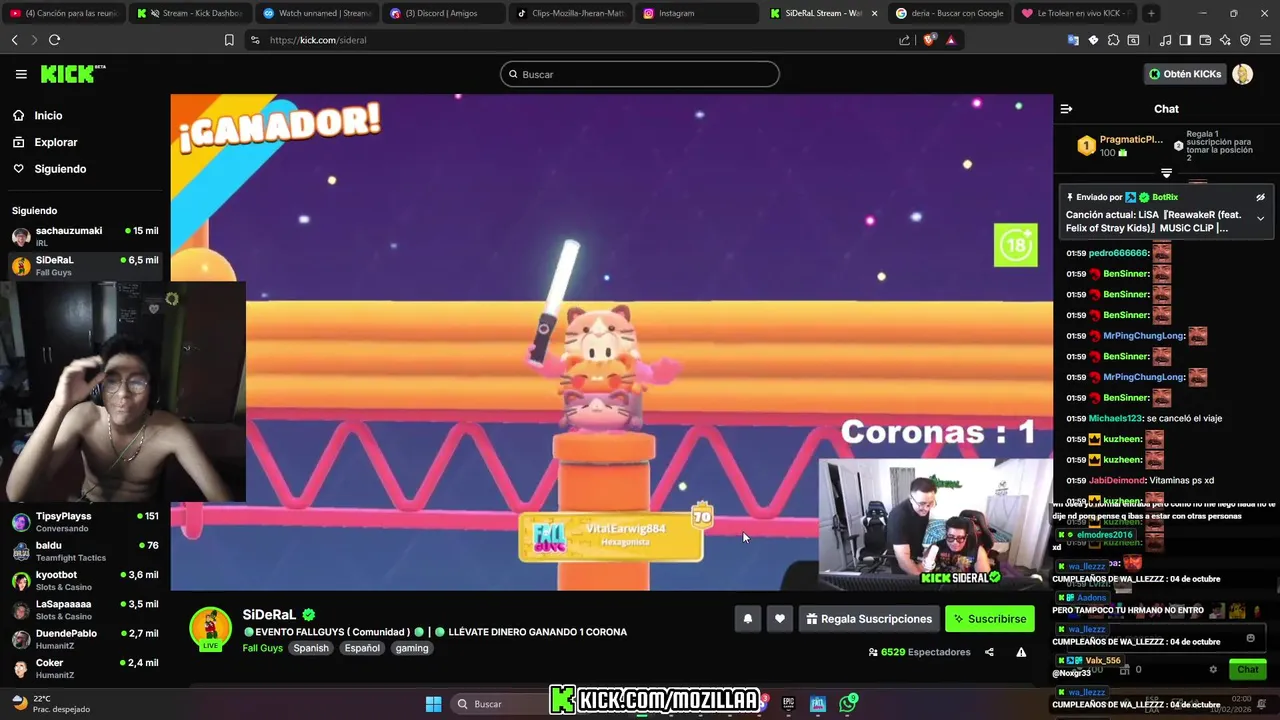Screen dimensions: 1280x720
Task: Follow the channel with the heart button
Action: click(780, 619)
